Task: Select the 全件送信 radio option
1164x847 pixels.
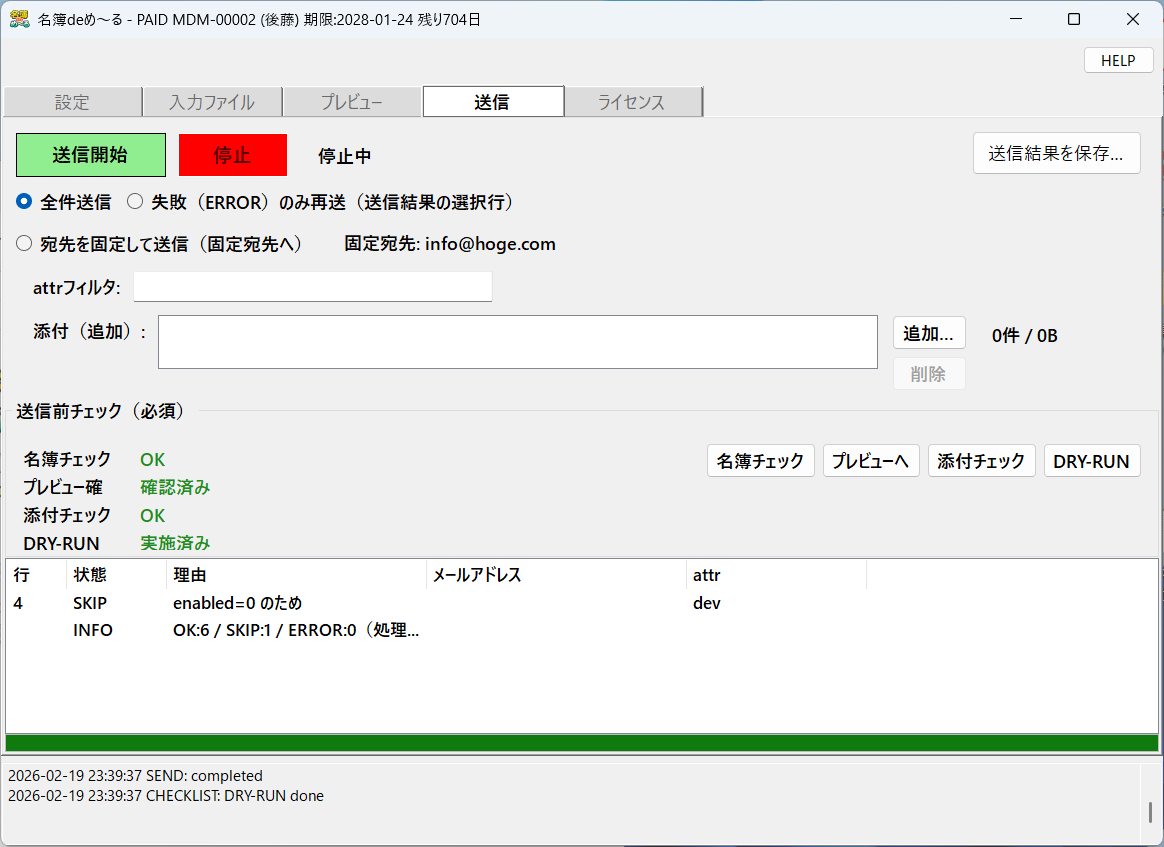Action: 25,202
